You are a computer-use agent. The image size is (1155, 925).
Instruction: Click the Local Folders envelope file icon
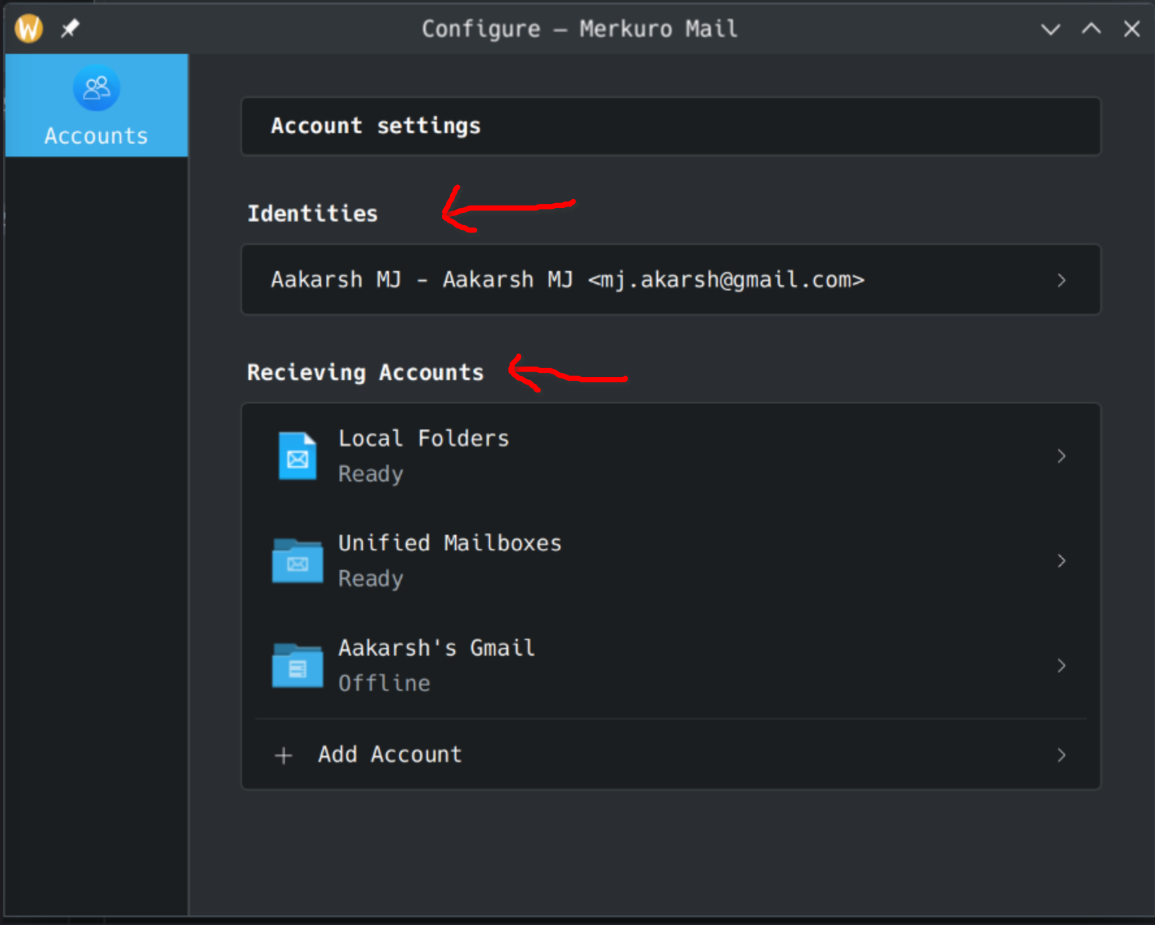[297, 456]
